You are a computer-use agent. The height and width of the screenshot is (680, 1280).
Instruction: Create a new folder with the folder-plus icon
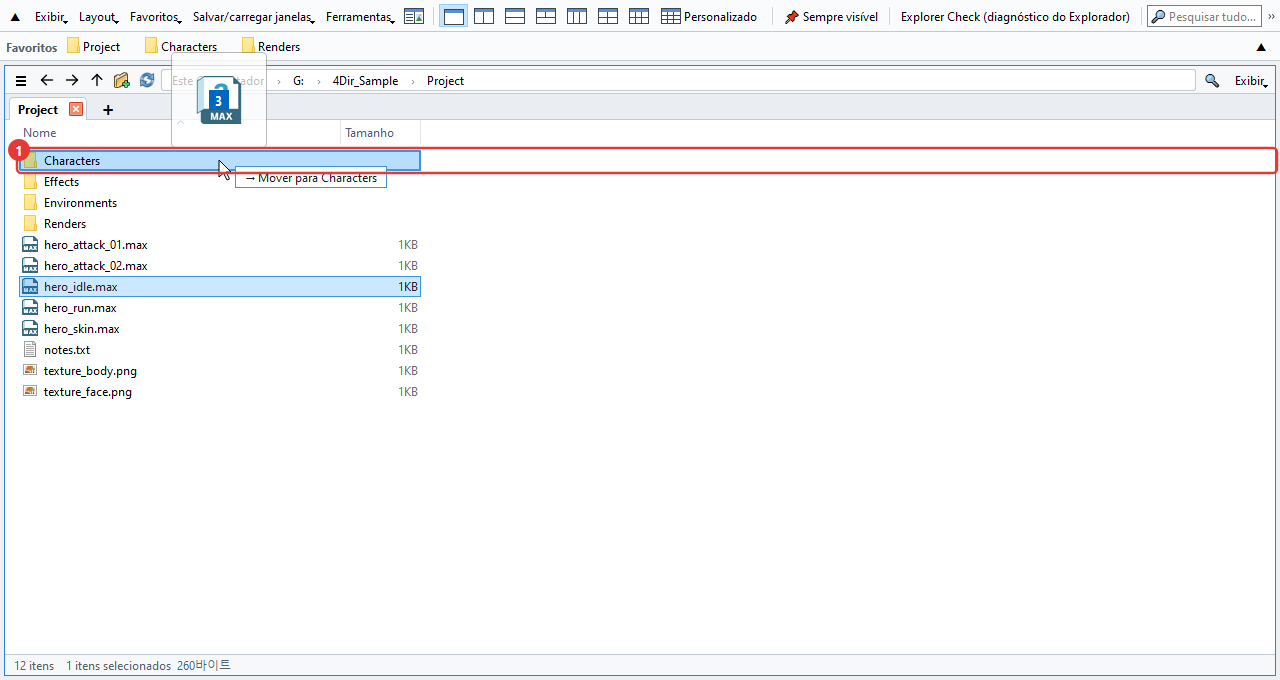click(122, 81)
